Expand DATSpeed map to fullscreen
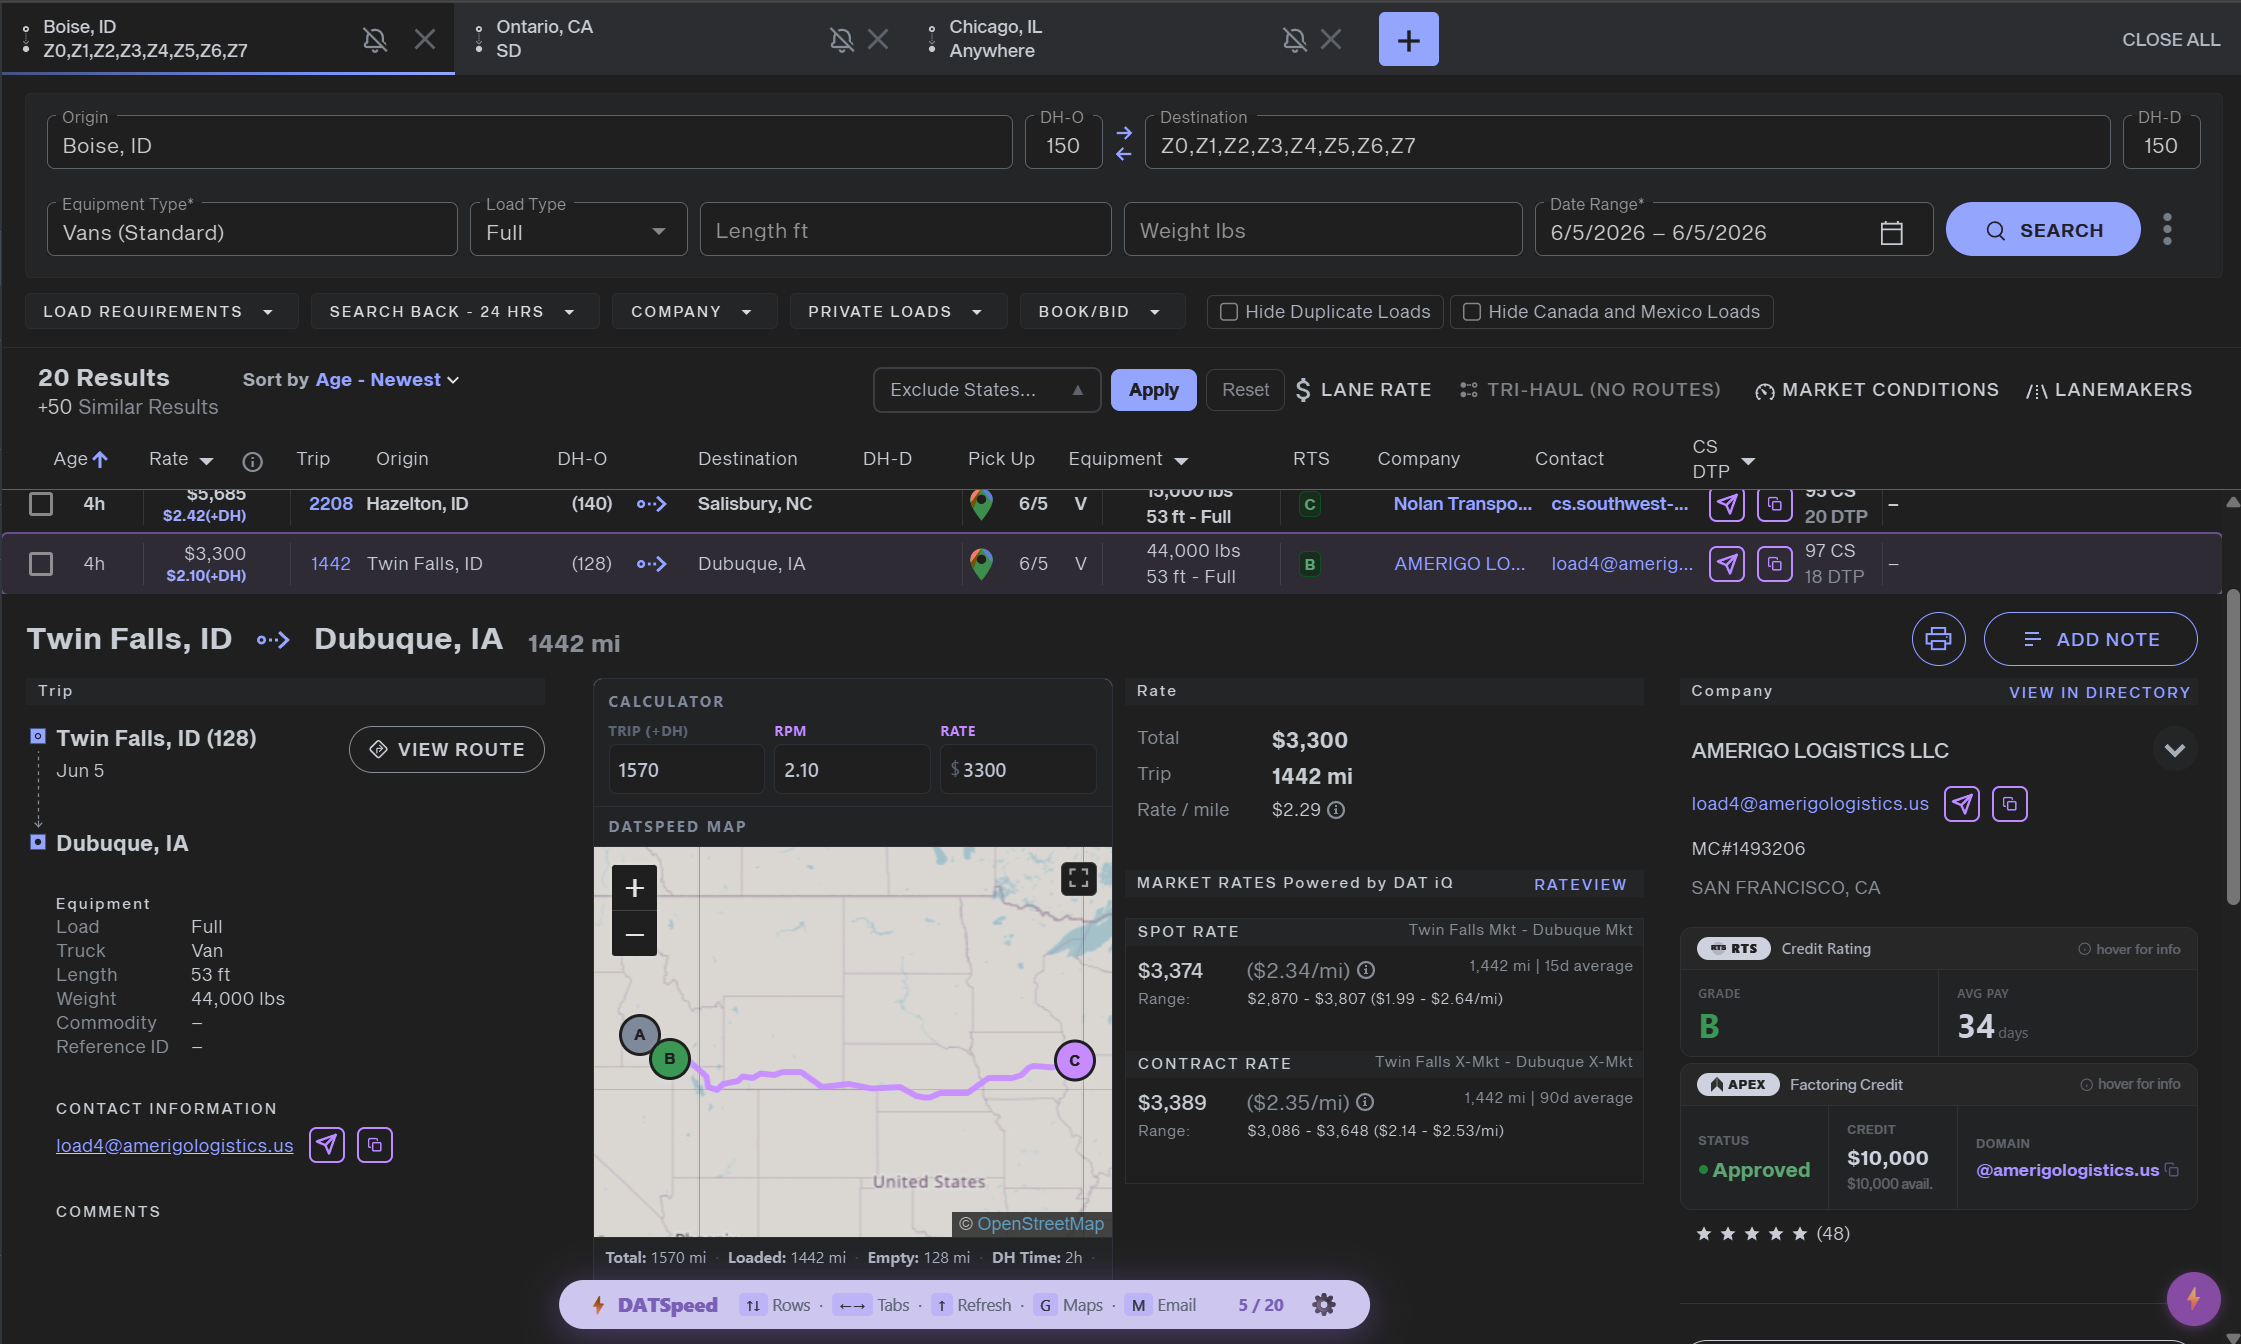Screen dimensions: 2241x1344 pos(1078,878)
